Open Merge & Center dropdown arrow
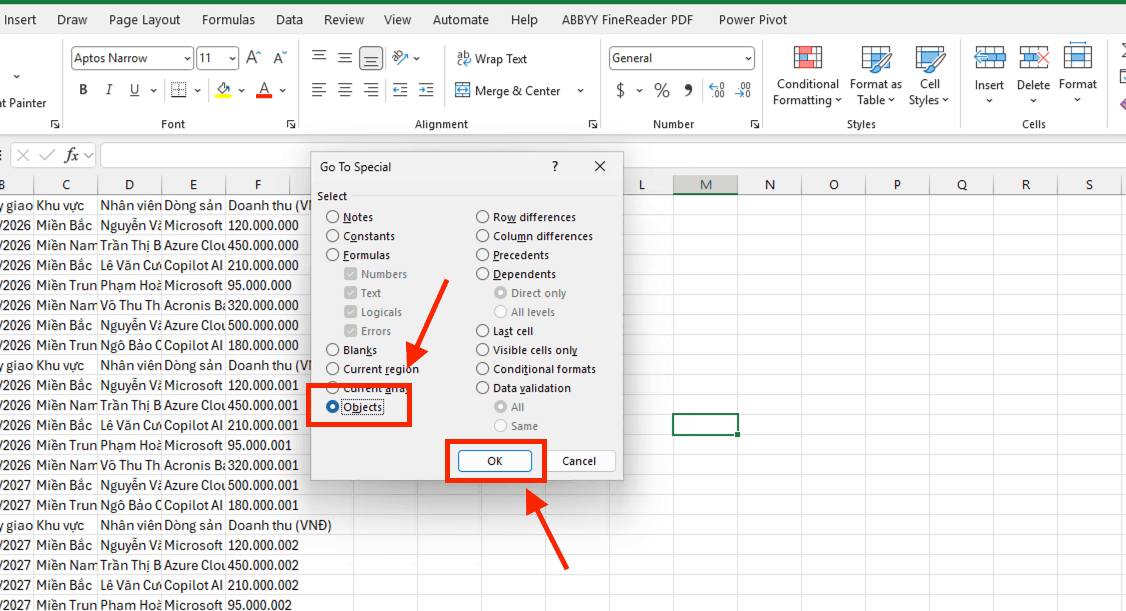This screenshot has height=611, width=1126. [580, 91]
